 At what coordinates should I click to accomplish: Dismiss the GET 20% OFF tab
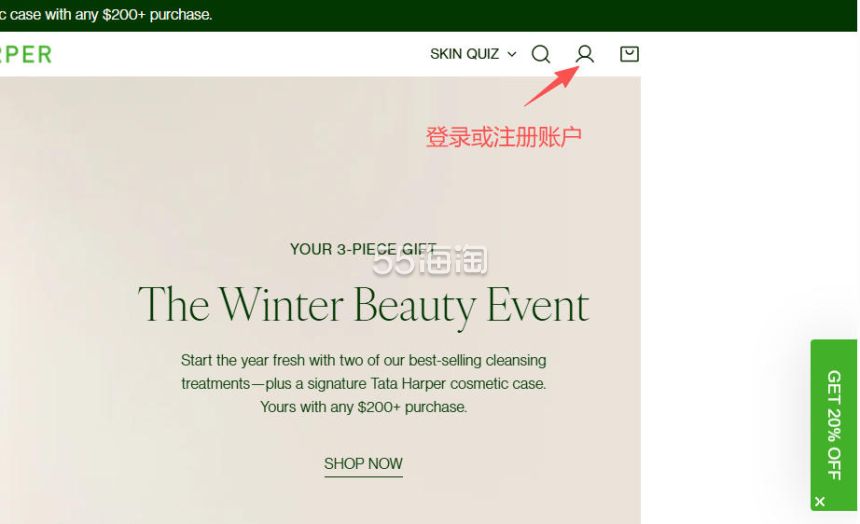click(819, 502)
